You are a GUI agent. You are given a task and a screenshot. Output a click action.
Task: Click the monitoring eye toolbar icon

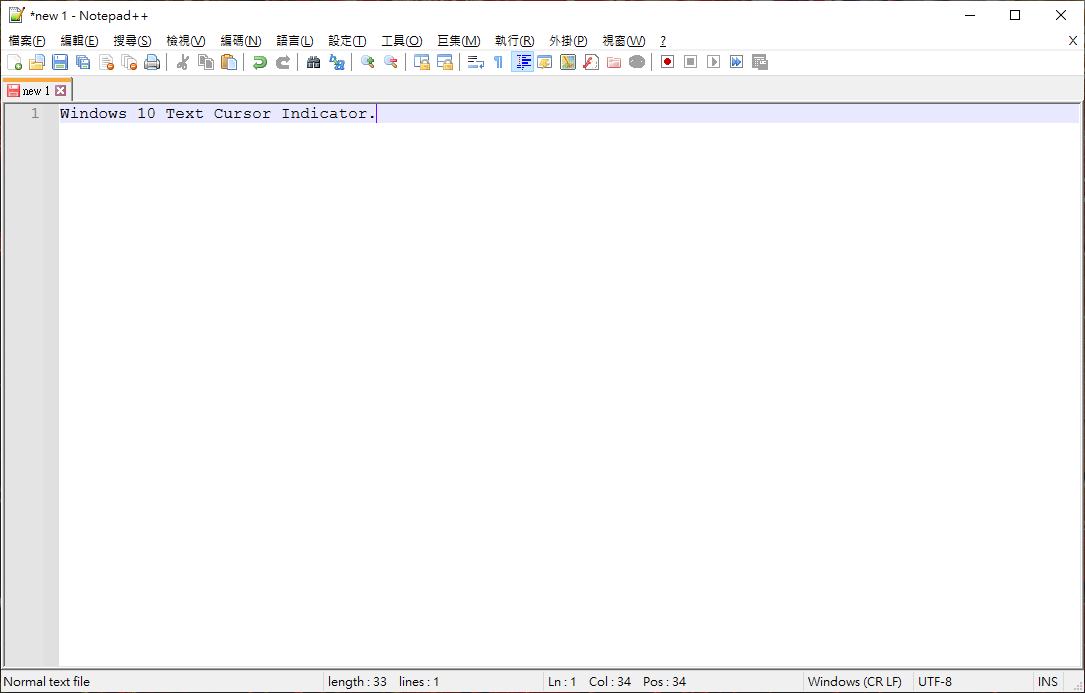637,62
